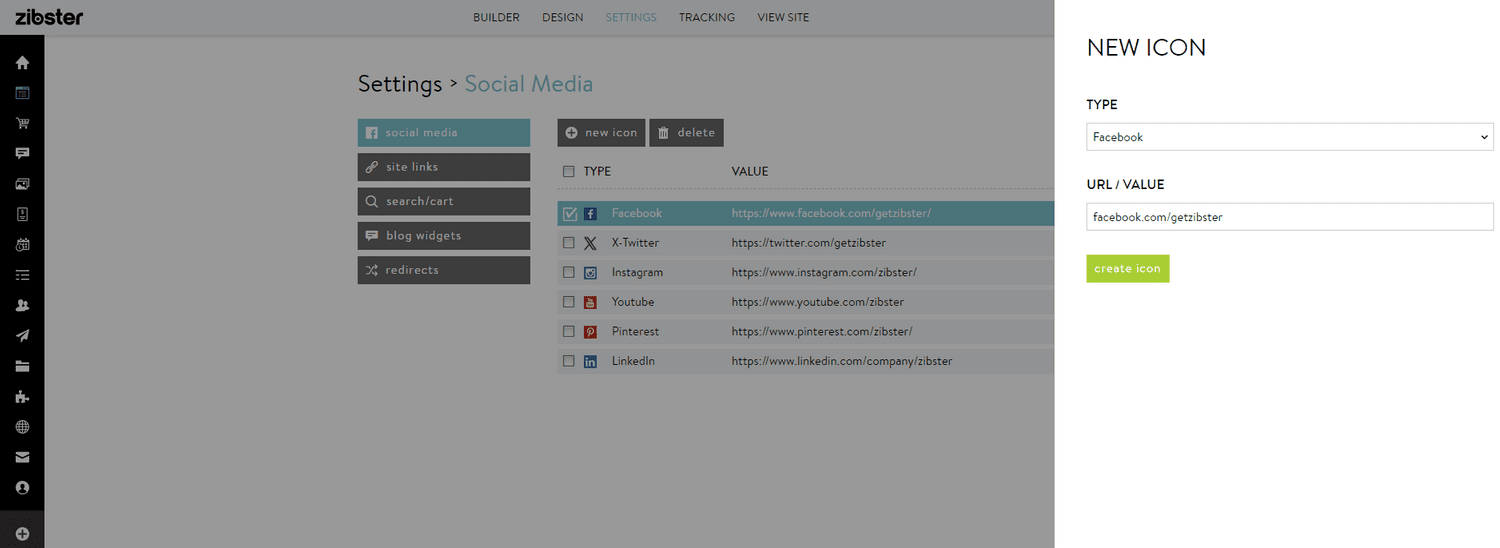The image size is (1500, 548).
Task: Click the Pinterest row icon
Action: 590,331
